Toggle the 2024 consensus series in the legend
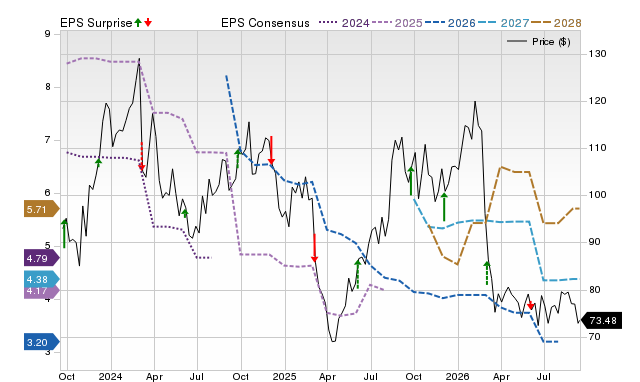The image size is (640, 382). point(344,23)
